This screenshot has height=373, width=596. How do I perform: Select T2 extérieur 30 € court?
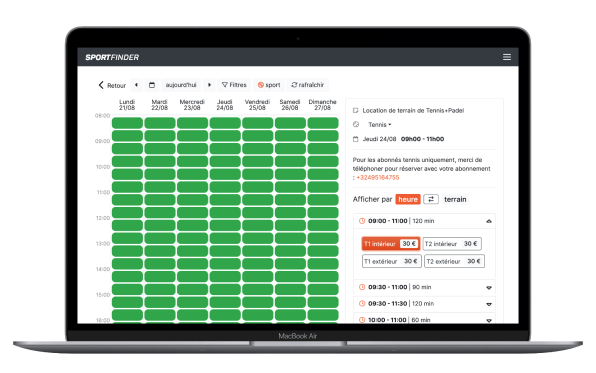[454, 261]
